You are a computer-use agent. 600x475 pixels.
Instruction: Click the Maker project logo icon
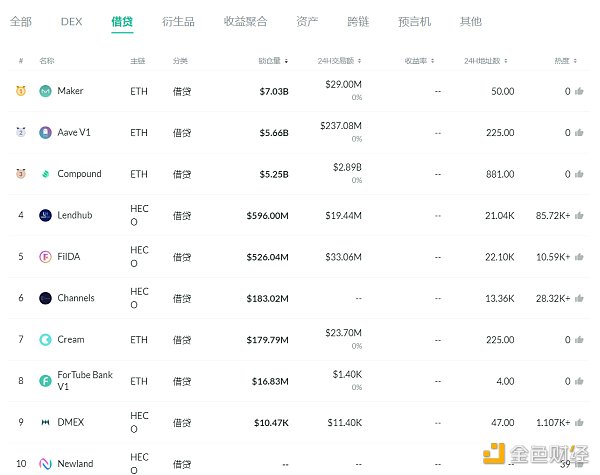45,91
